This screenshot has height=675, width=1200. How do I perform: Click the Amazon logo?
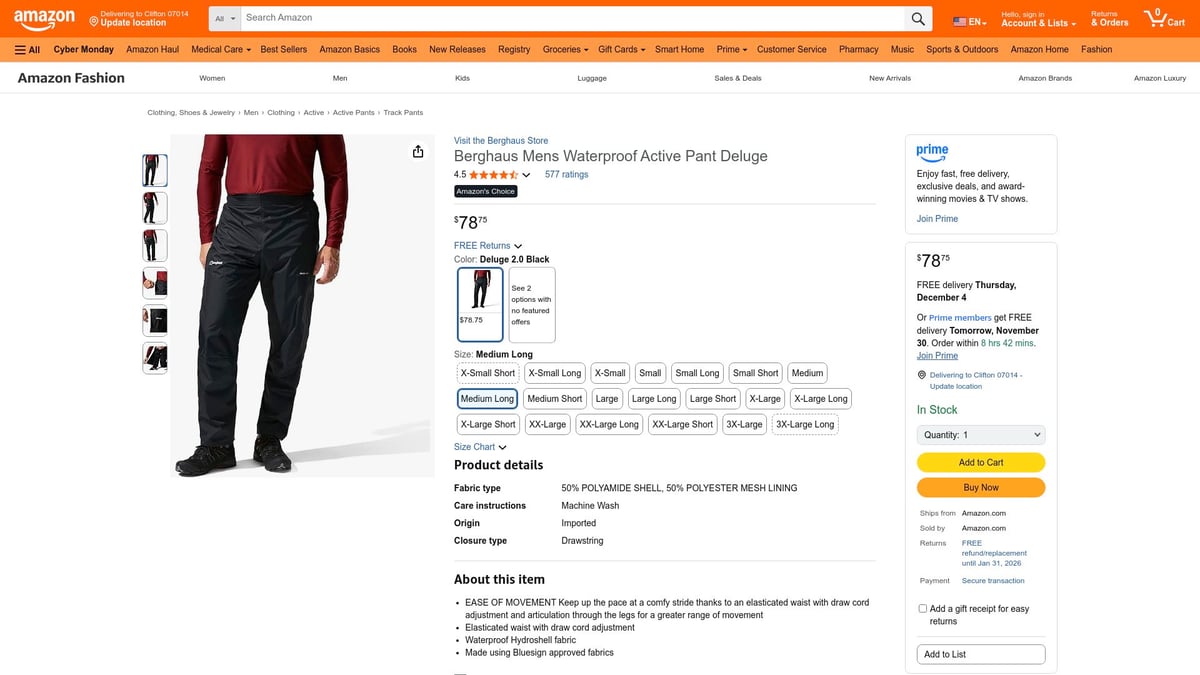click(44, 17)
